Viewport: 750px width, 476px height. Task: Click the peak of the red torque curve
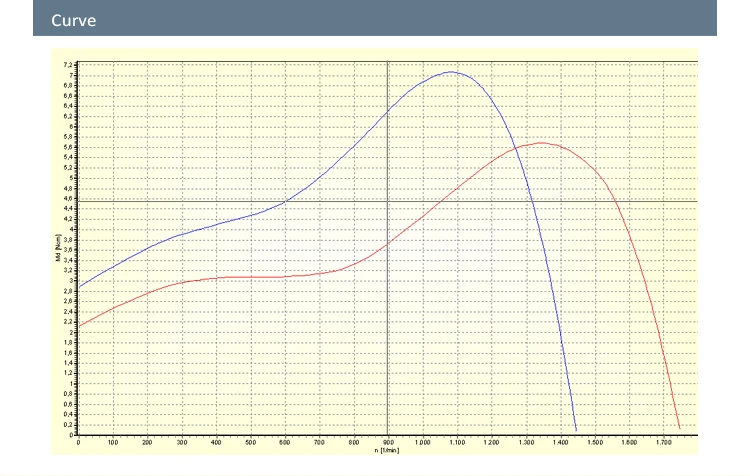(541, 143)
